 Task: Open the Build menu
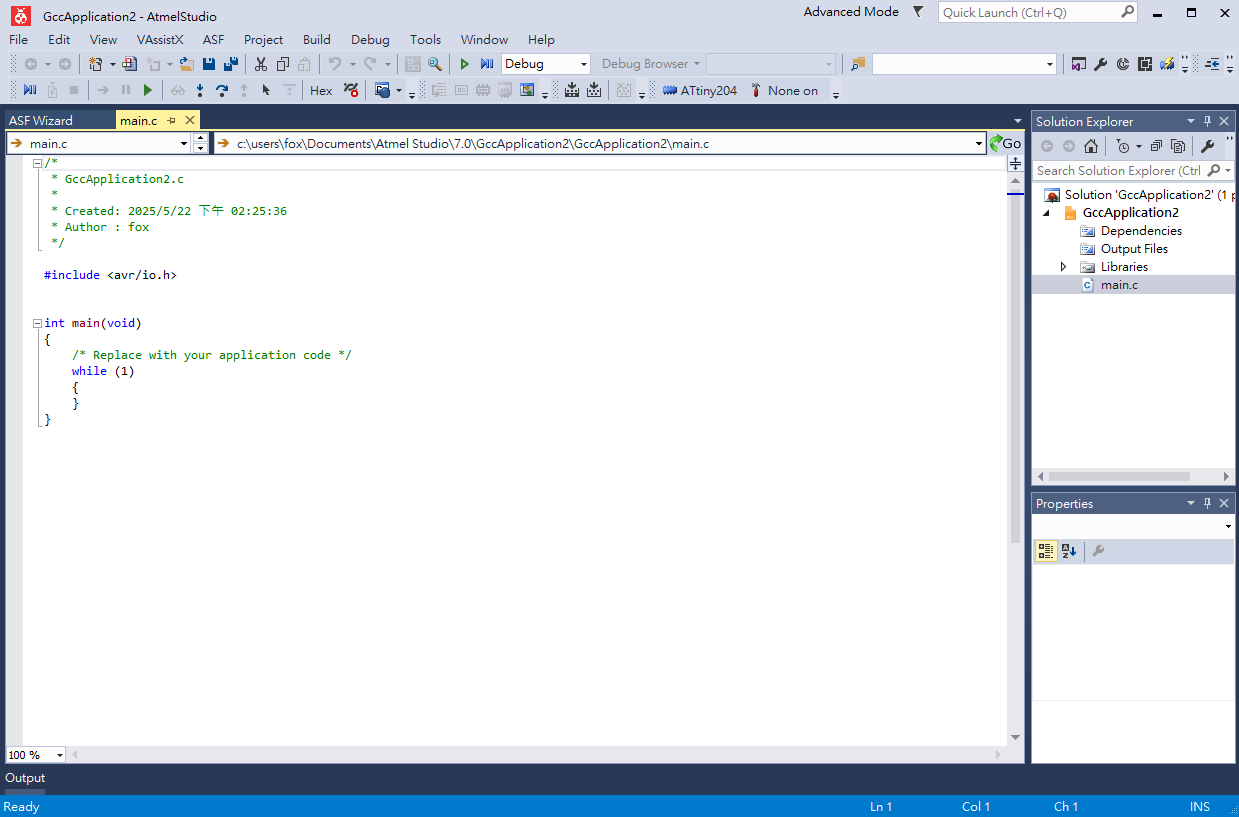pyautogui.click(x=317, y=40)
